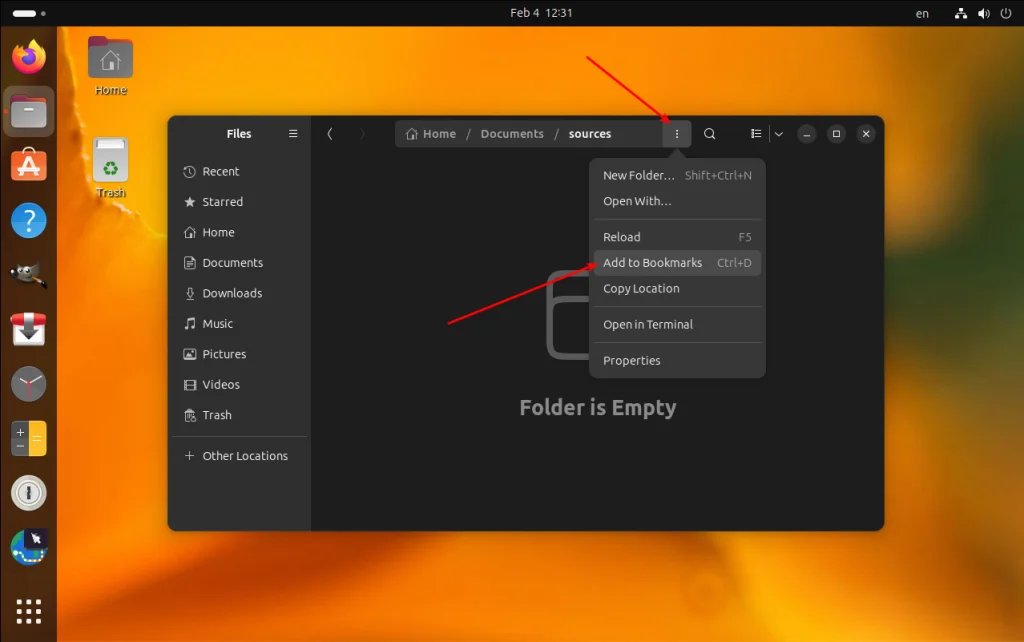
Task: Click Open in Terminal option
Action: (x=648, y=325)
